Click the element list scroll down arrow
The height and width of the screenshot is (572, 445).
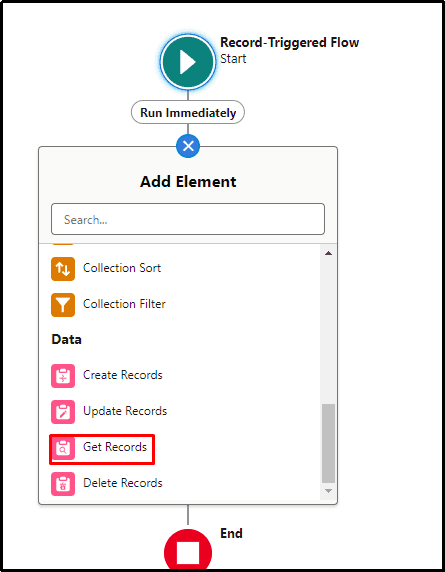coord(328,491)
